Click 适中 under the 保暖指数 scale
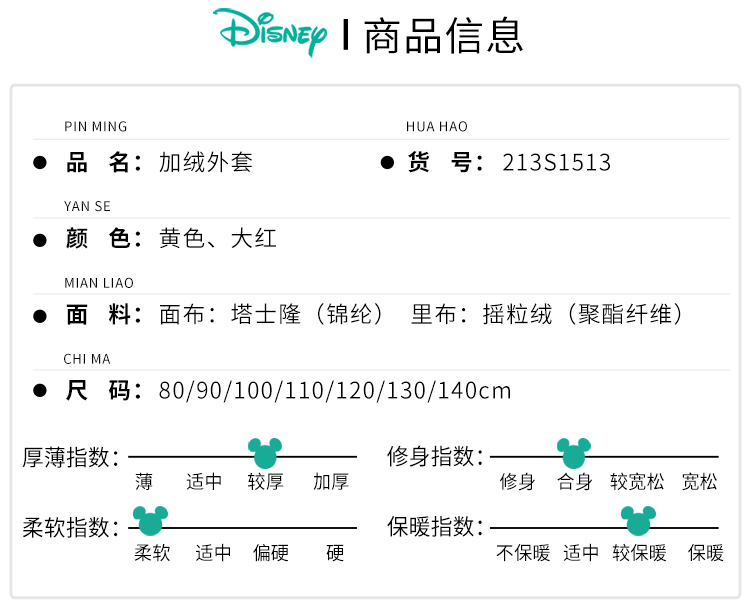 tap(581, 553)
